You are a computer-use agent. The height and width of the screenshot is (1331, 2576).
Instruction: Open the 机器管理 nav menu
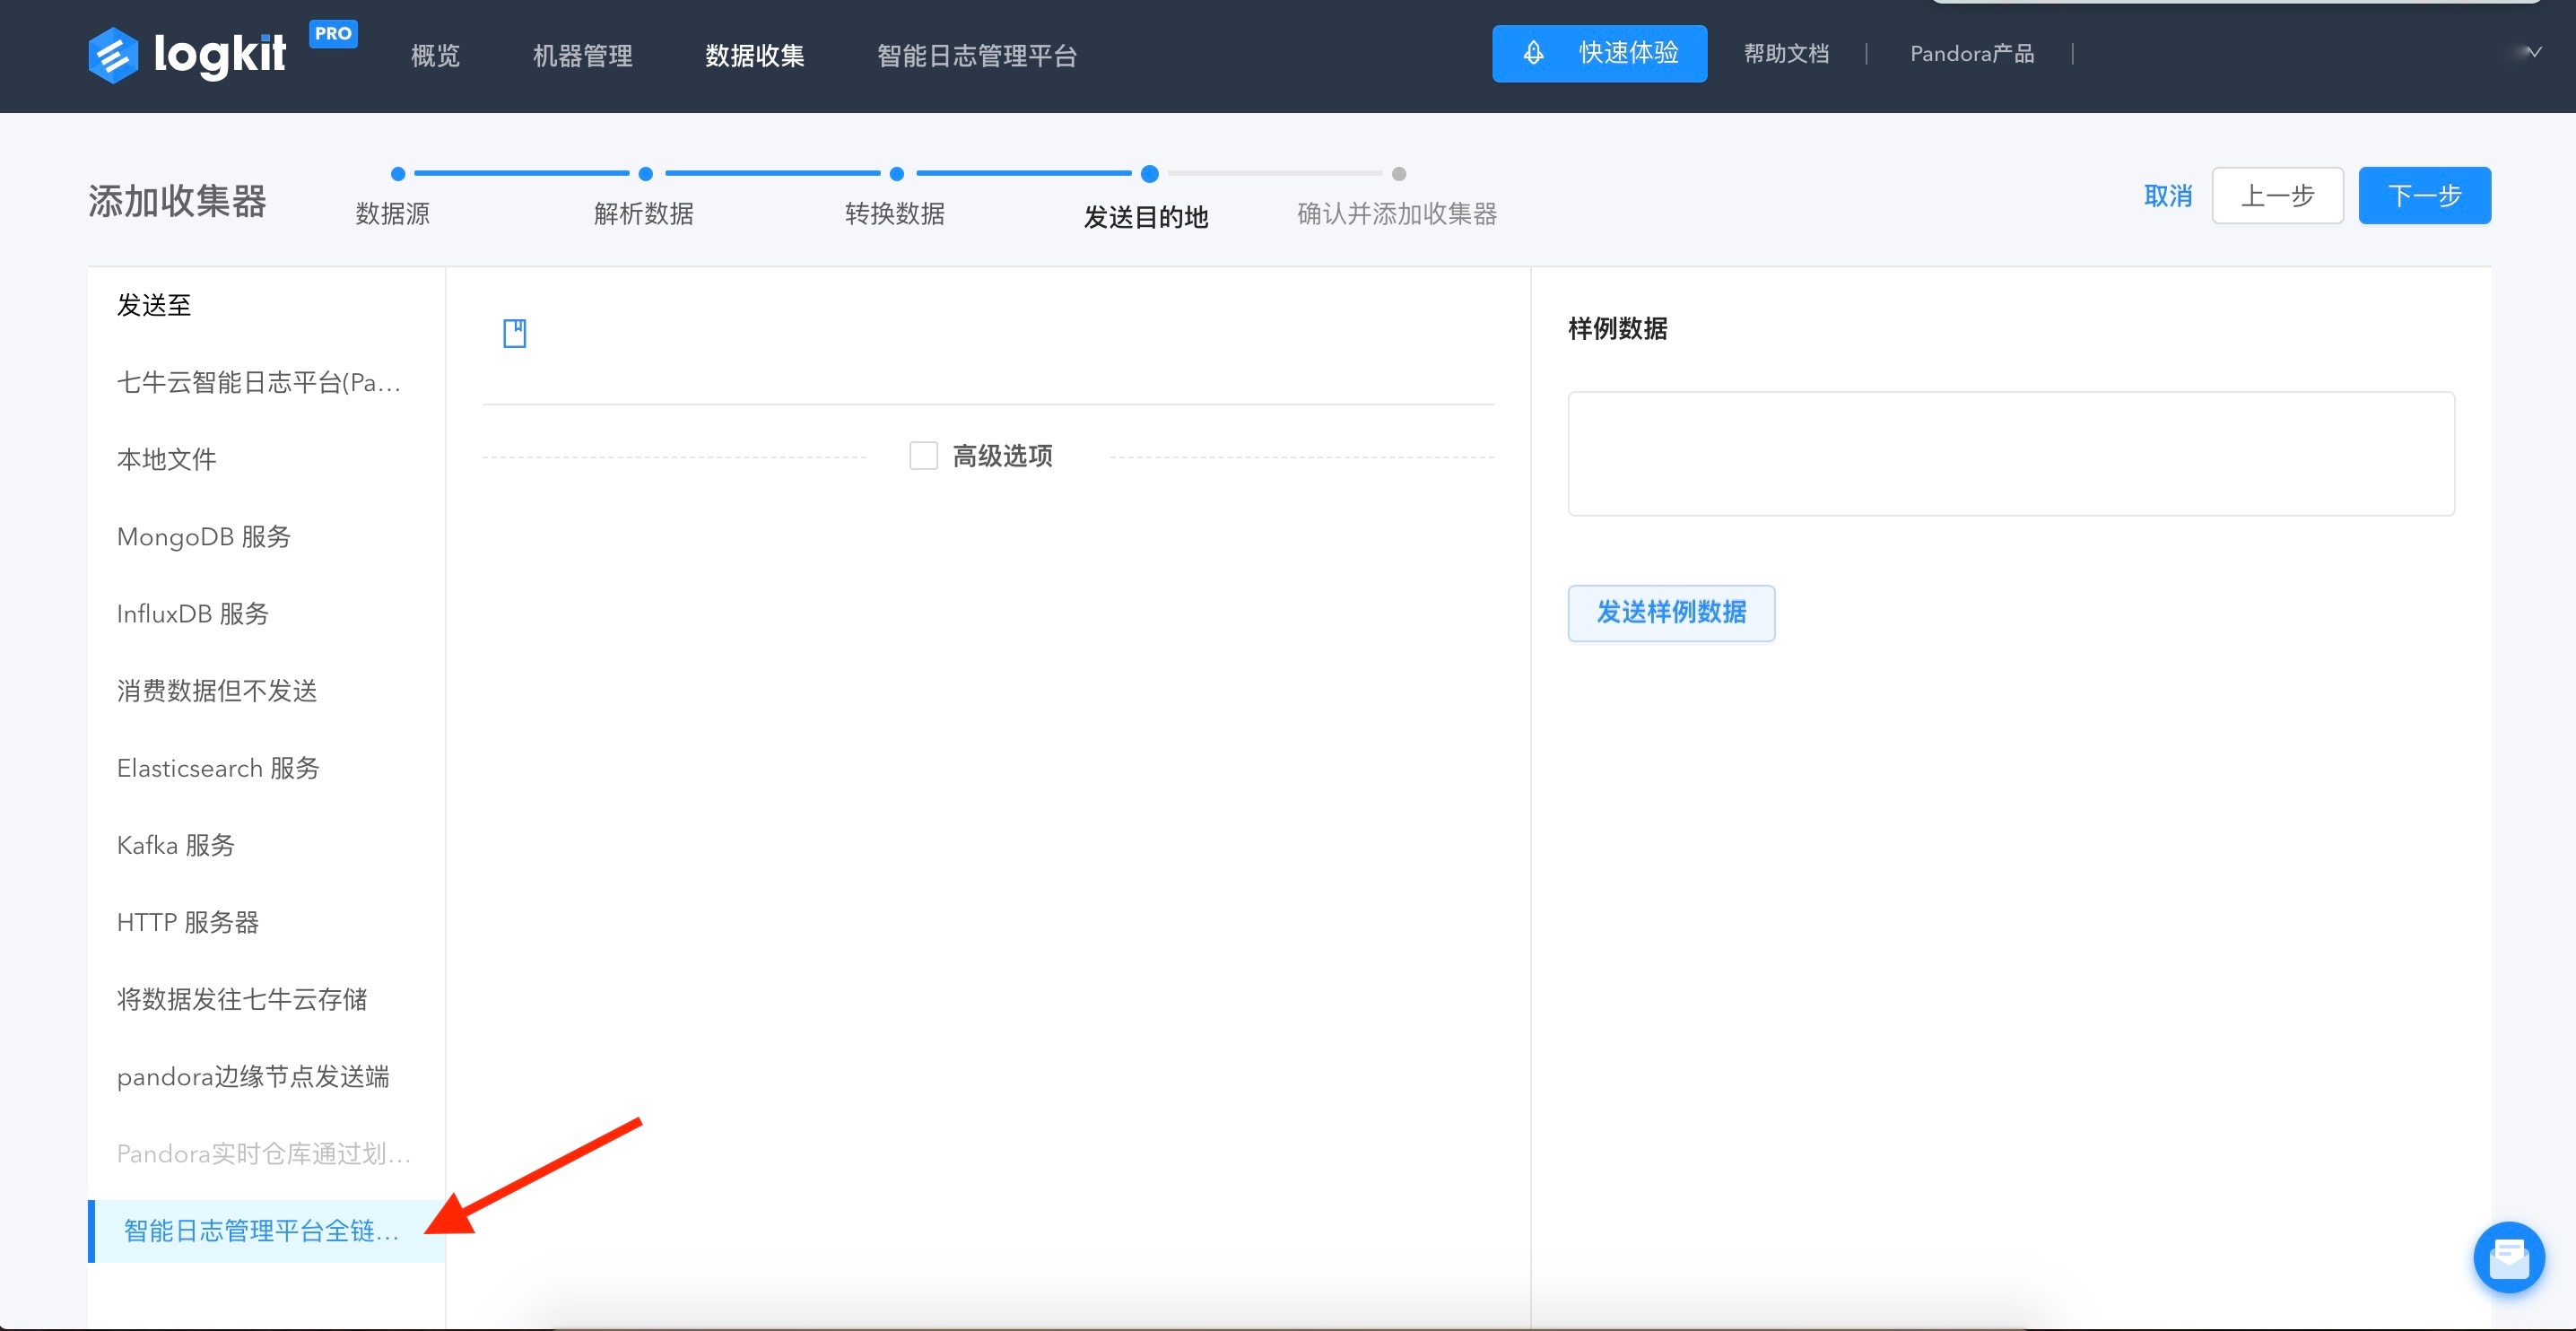click(x=583, y=55)
